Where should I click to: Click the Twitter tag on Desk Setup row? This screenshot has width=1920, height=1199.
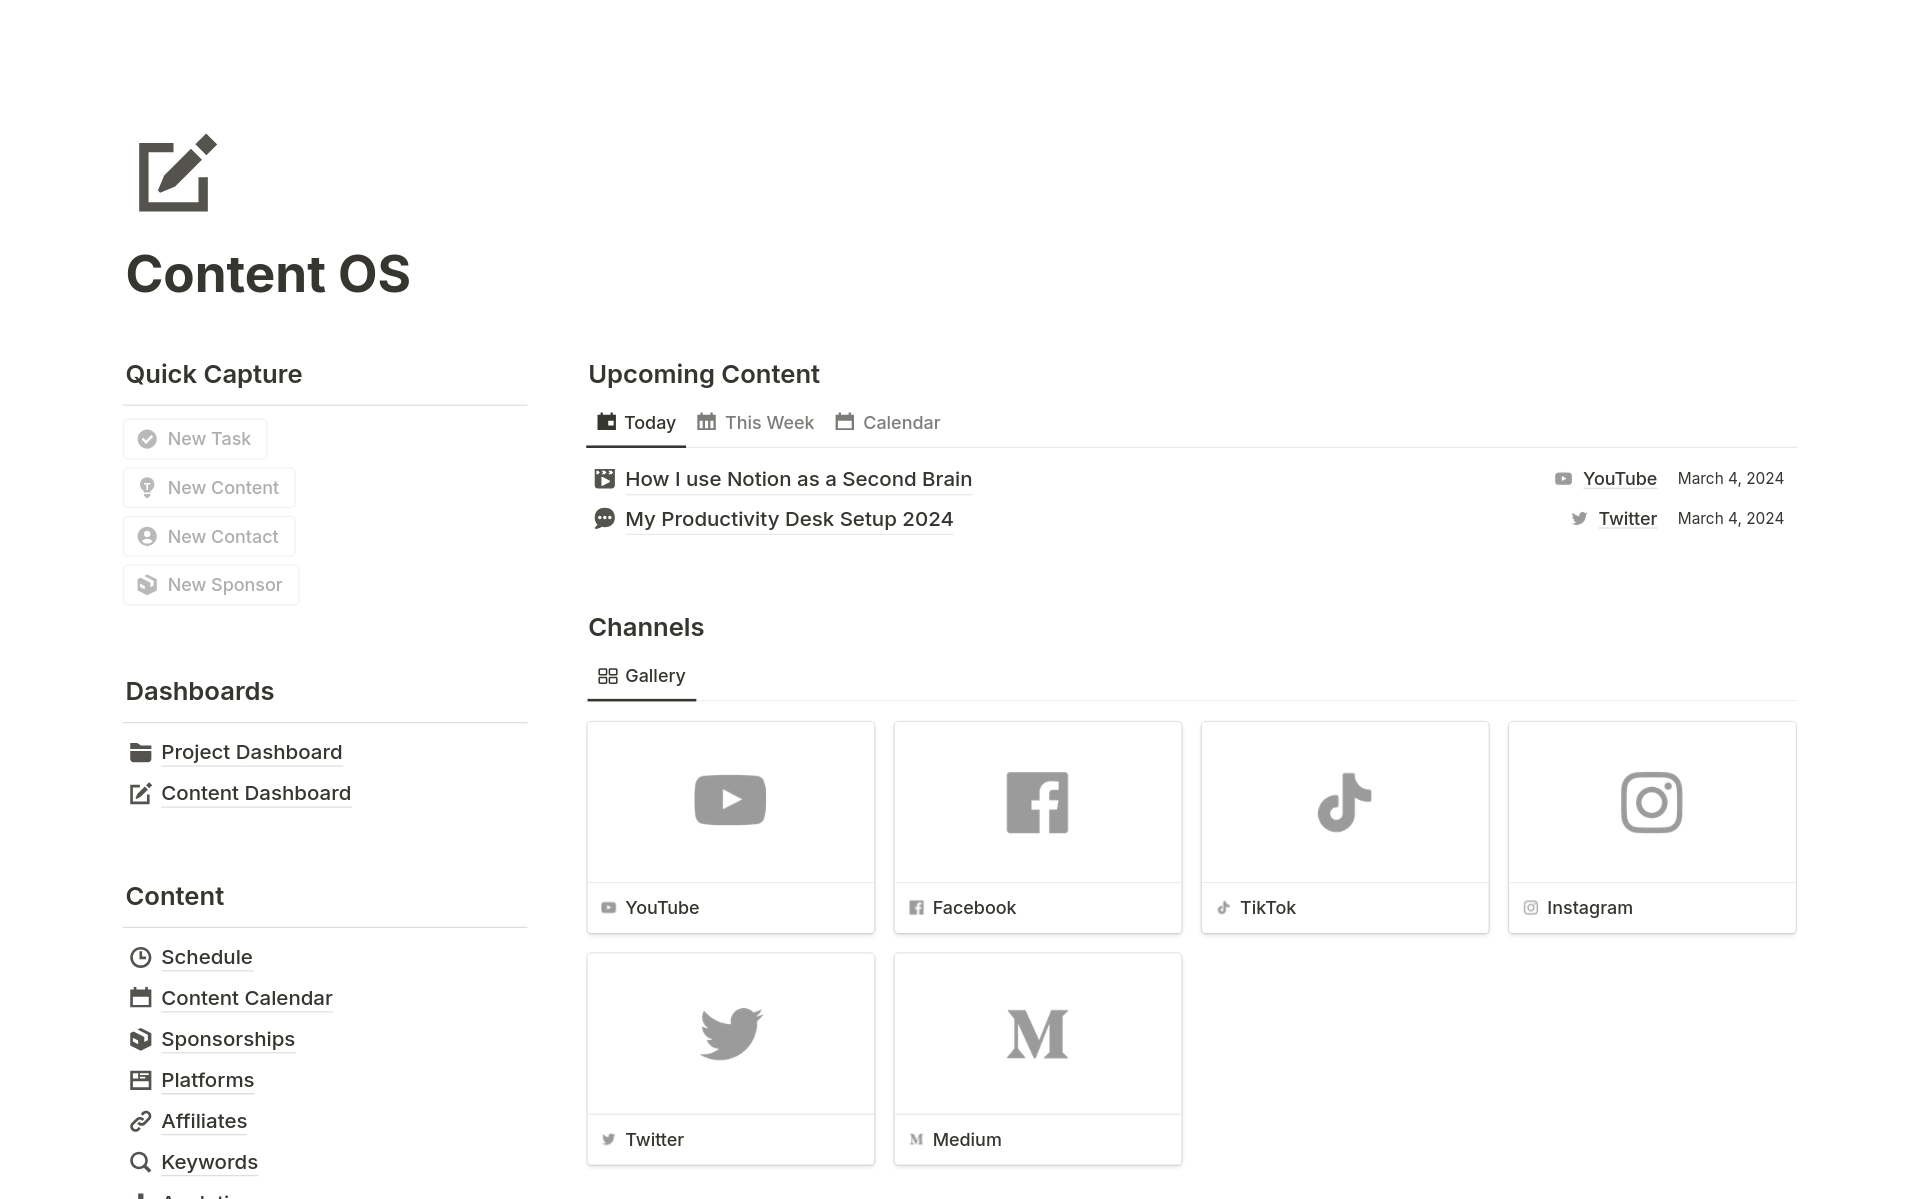(1626, 518)
